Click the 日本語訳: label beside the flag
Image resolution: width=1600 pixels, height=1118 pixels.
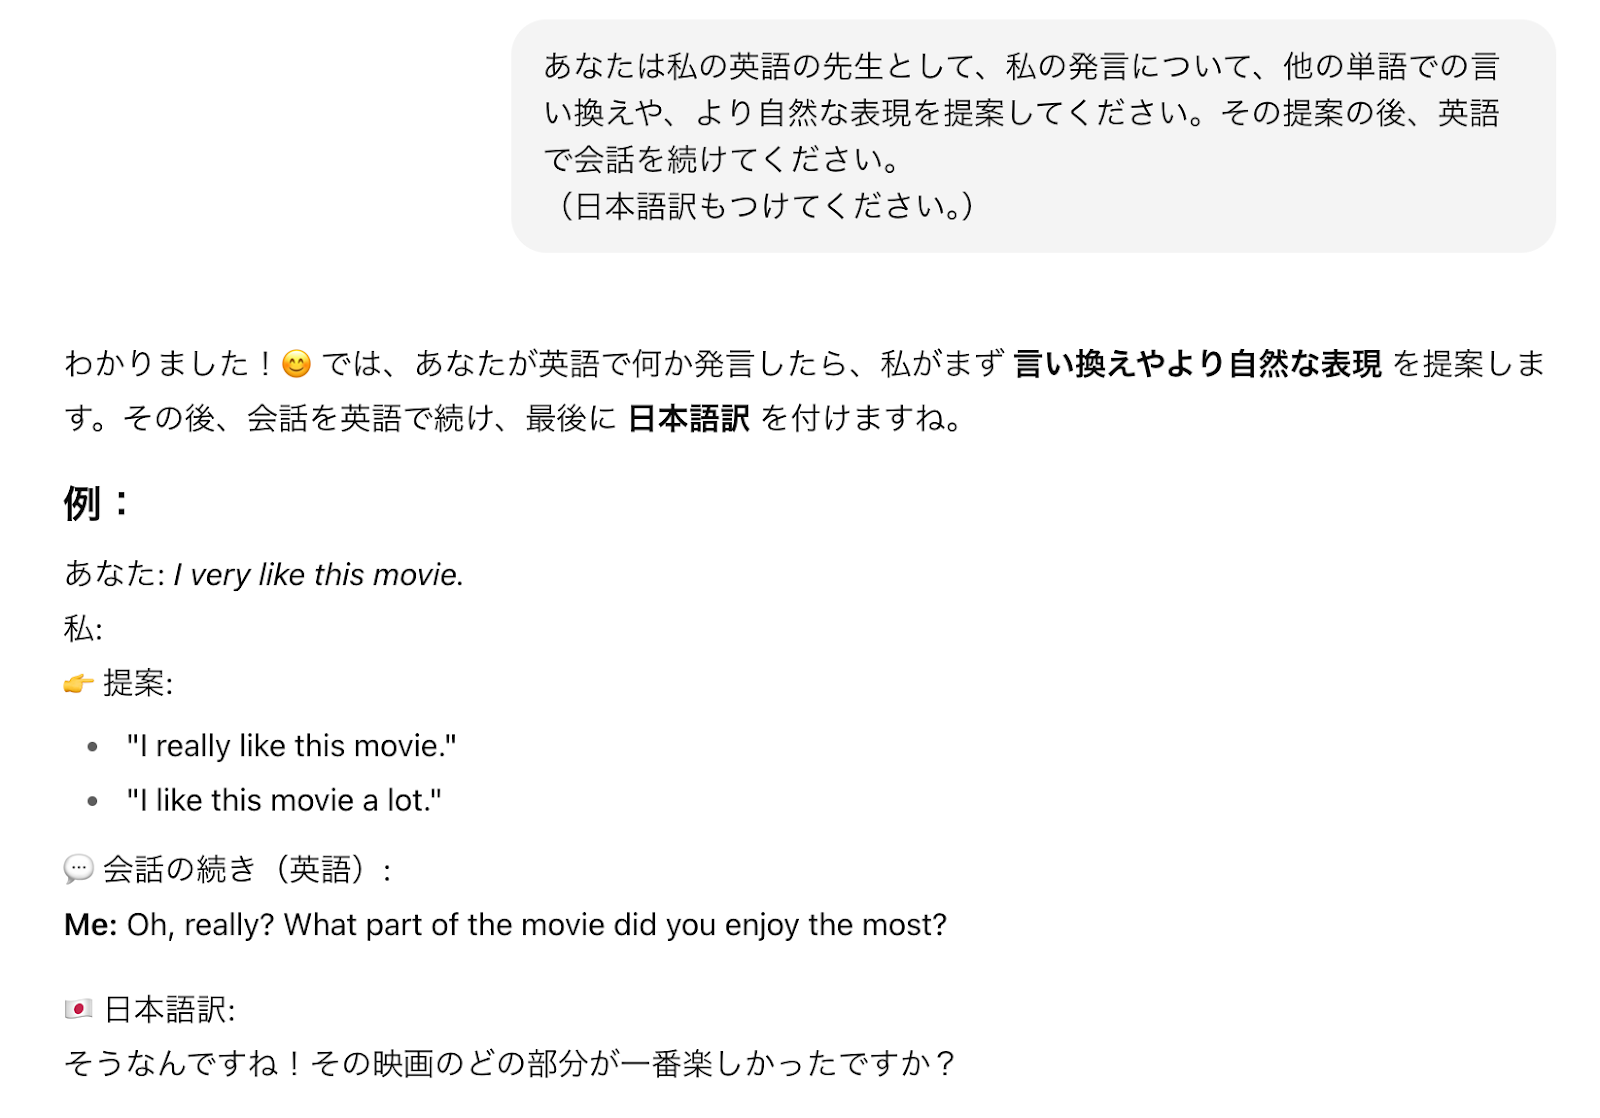tap(170, 1010)
